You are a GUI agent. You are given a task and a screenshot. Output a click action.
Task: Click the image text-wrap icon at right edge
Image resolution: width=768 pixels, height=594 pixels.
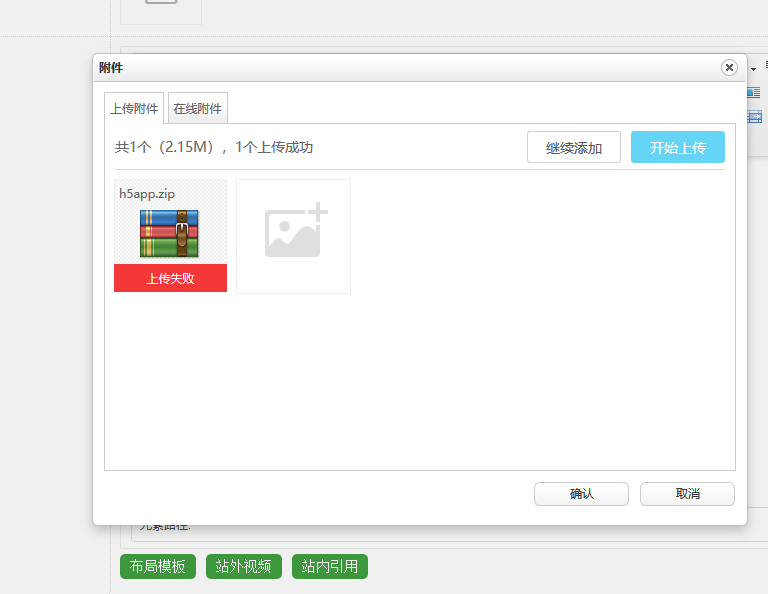(754, 92)
